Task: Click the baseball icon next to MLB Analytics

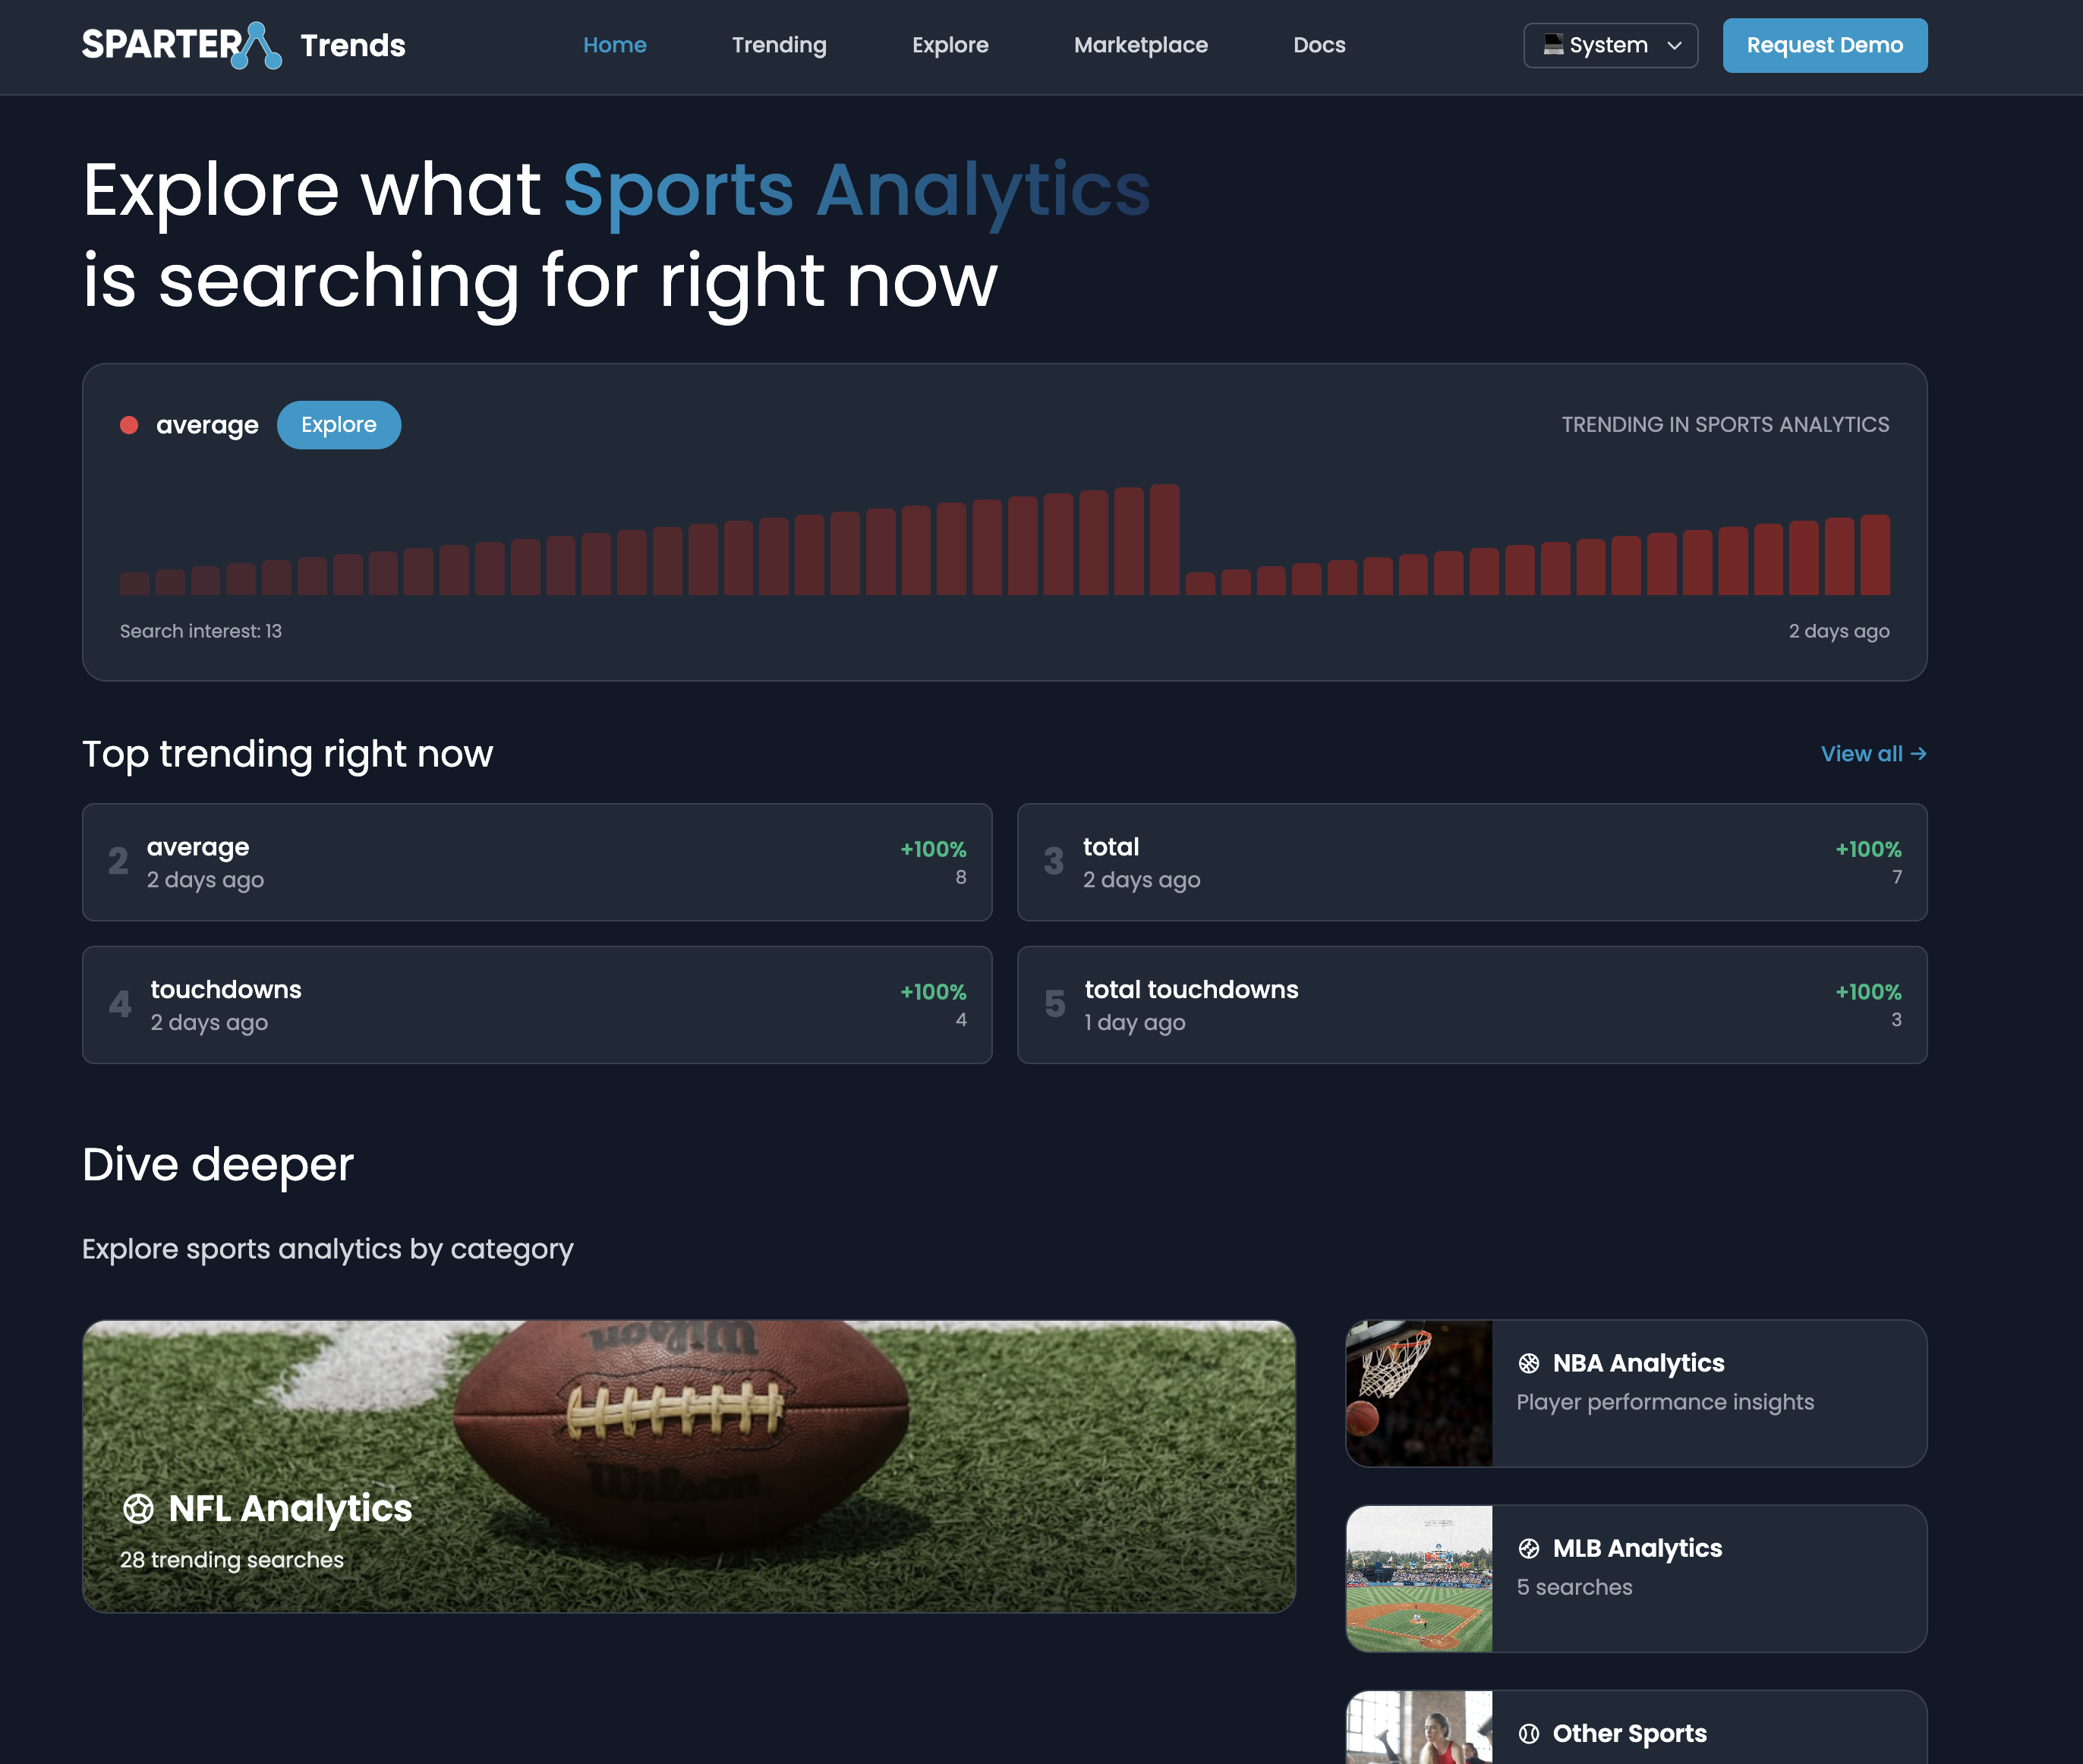Action: click(x=1529, y=1547)
